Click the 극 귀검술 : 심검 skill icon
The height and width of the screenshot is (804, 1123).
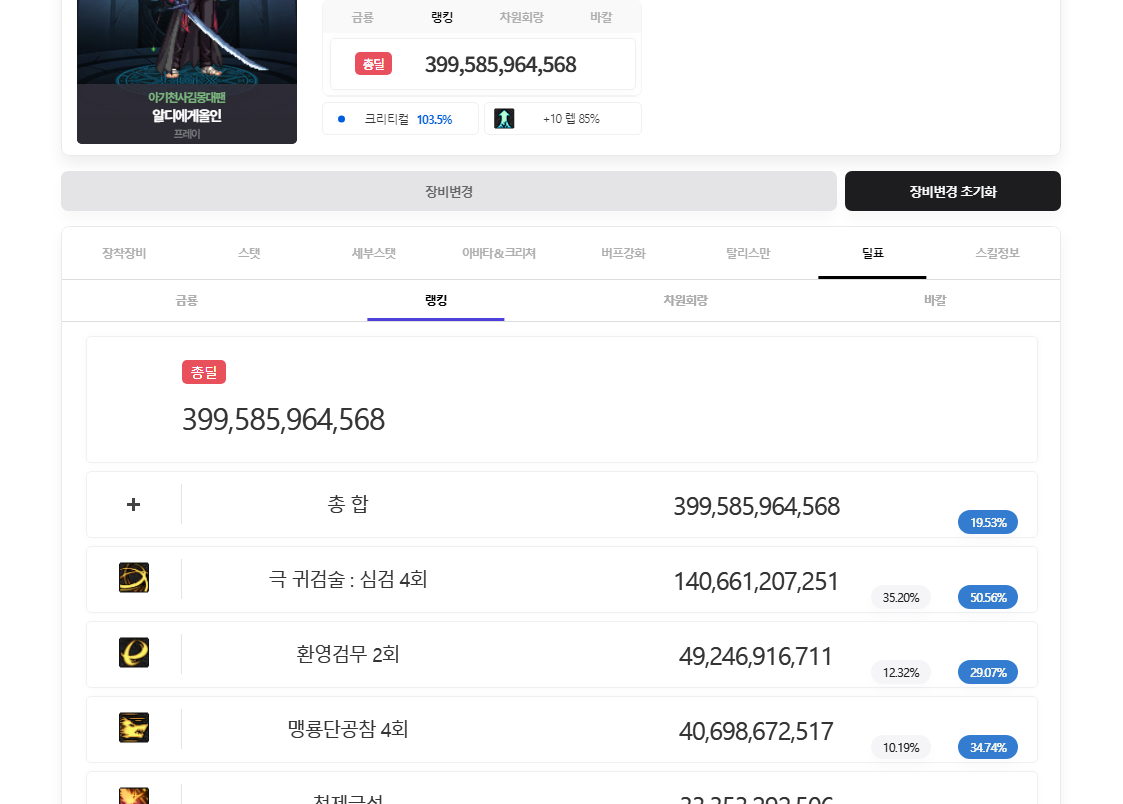coord(134,578)
